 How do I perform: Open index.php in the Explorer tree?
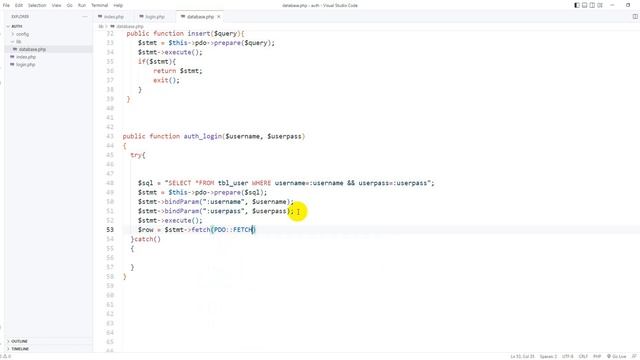point(26,57)
